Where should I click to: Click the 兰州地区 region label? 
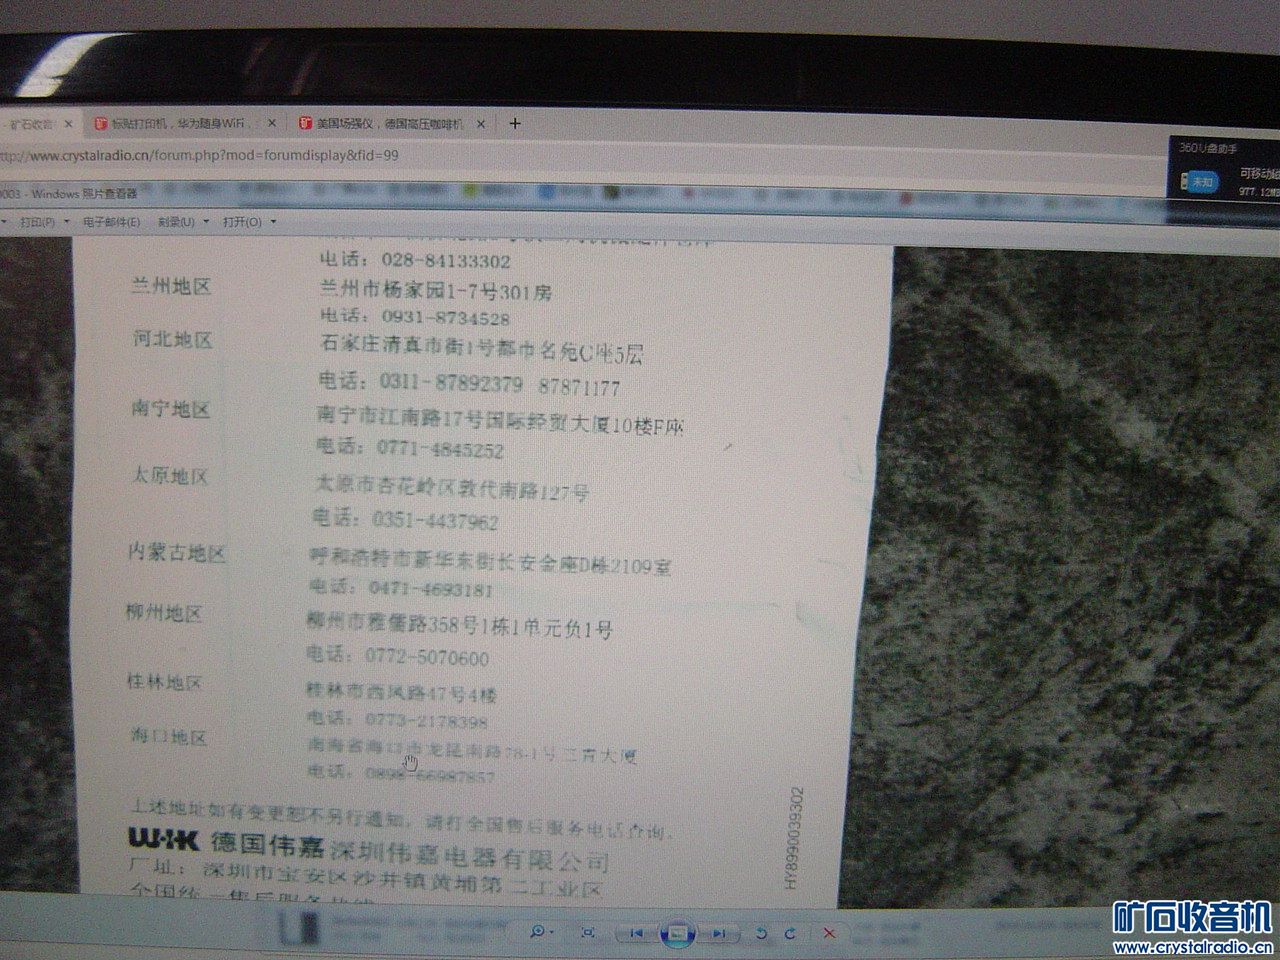171,286
